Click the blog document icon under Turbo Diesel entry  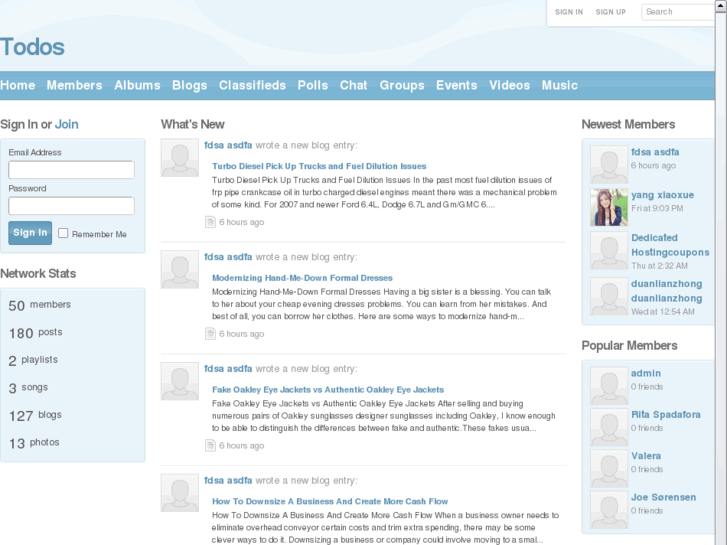point(210,222)
